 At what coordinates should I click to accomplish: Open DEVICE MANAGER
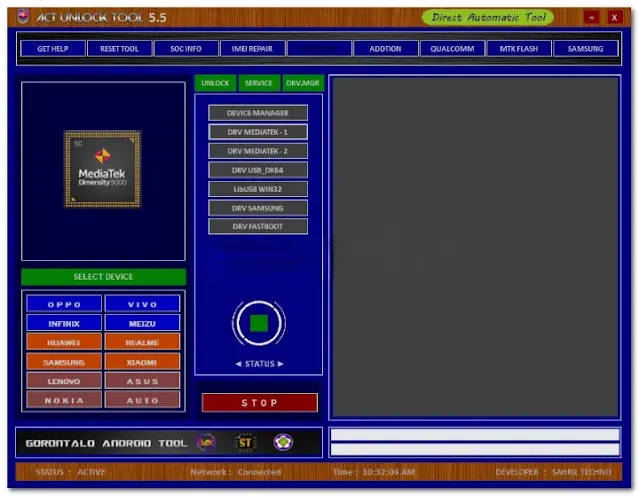pyautogui.click(x=258, y=113)
